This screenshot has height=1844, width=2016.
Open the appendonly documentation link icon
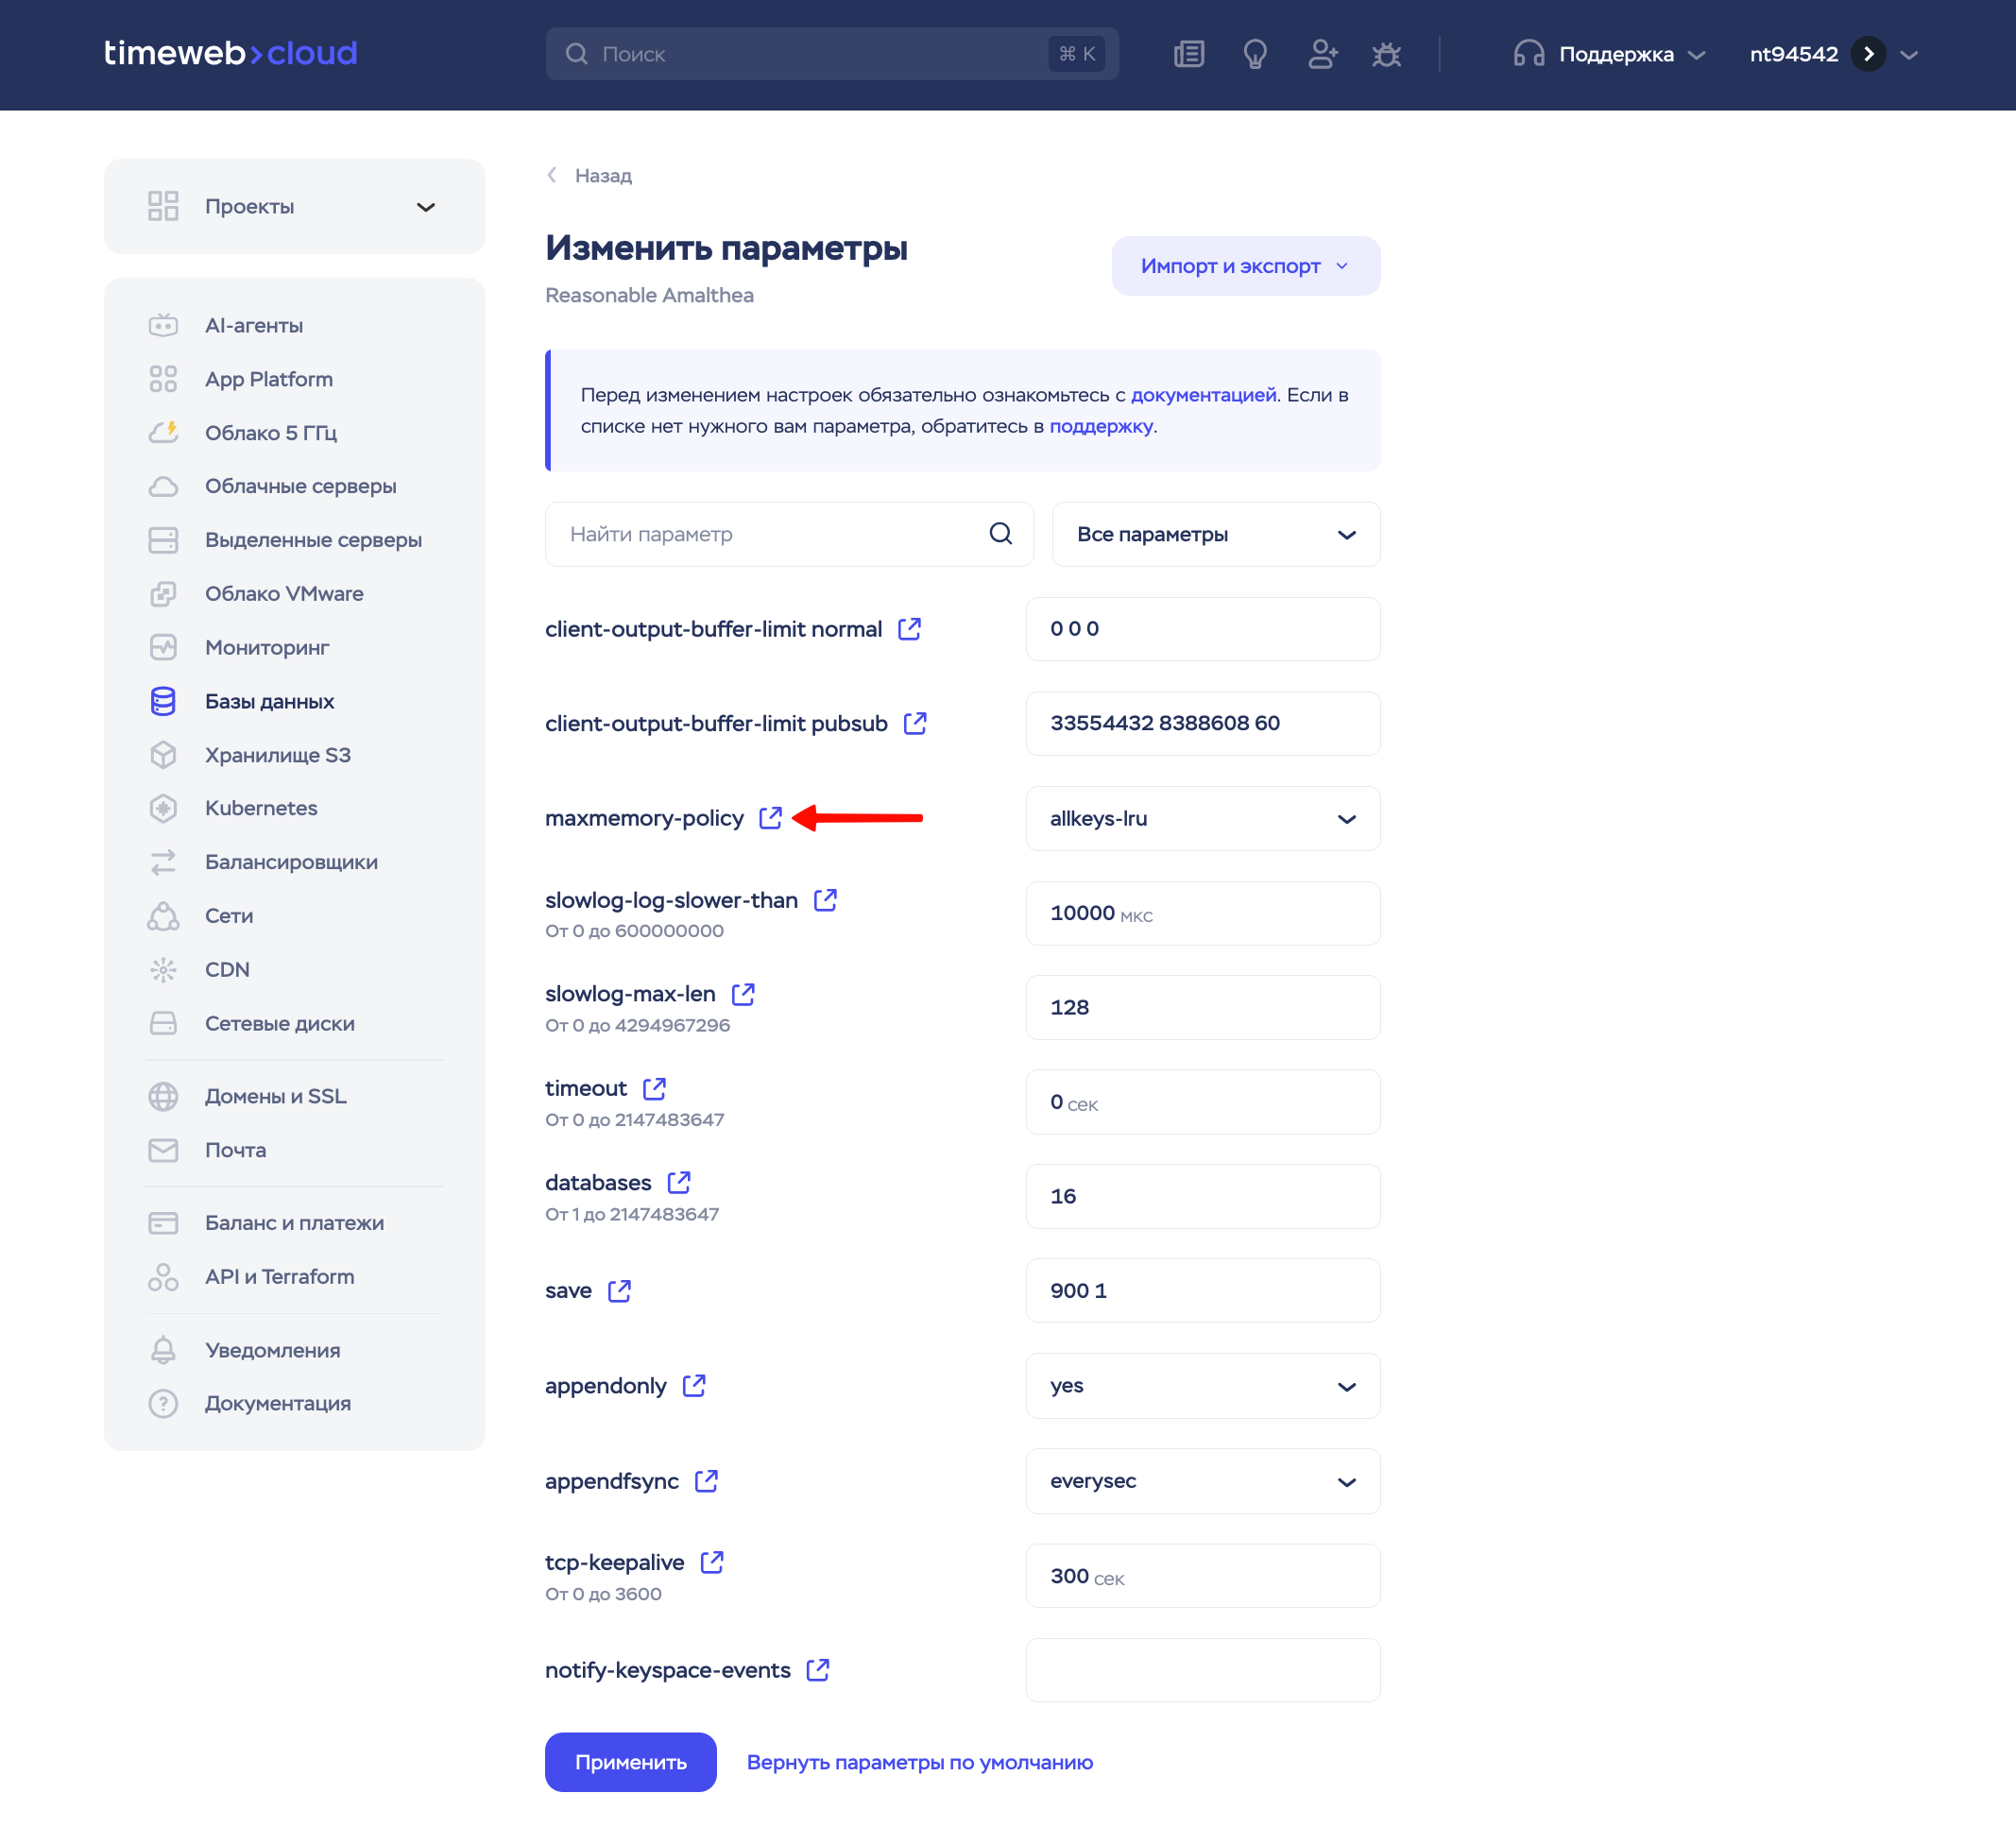click(694, 1386)
